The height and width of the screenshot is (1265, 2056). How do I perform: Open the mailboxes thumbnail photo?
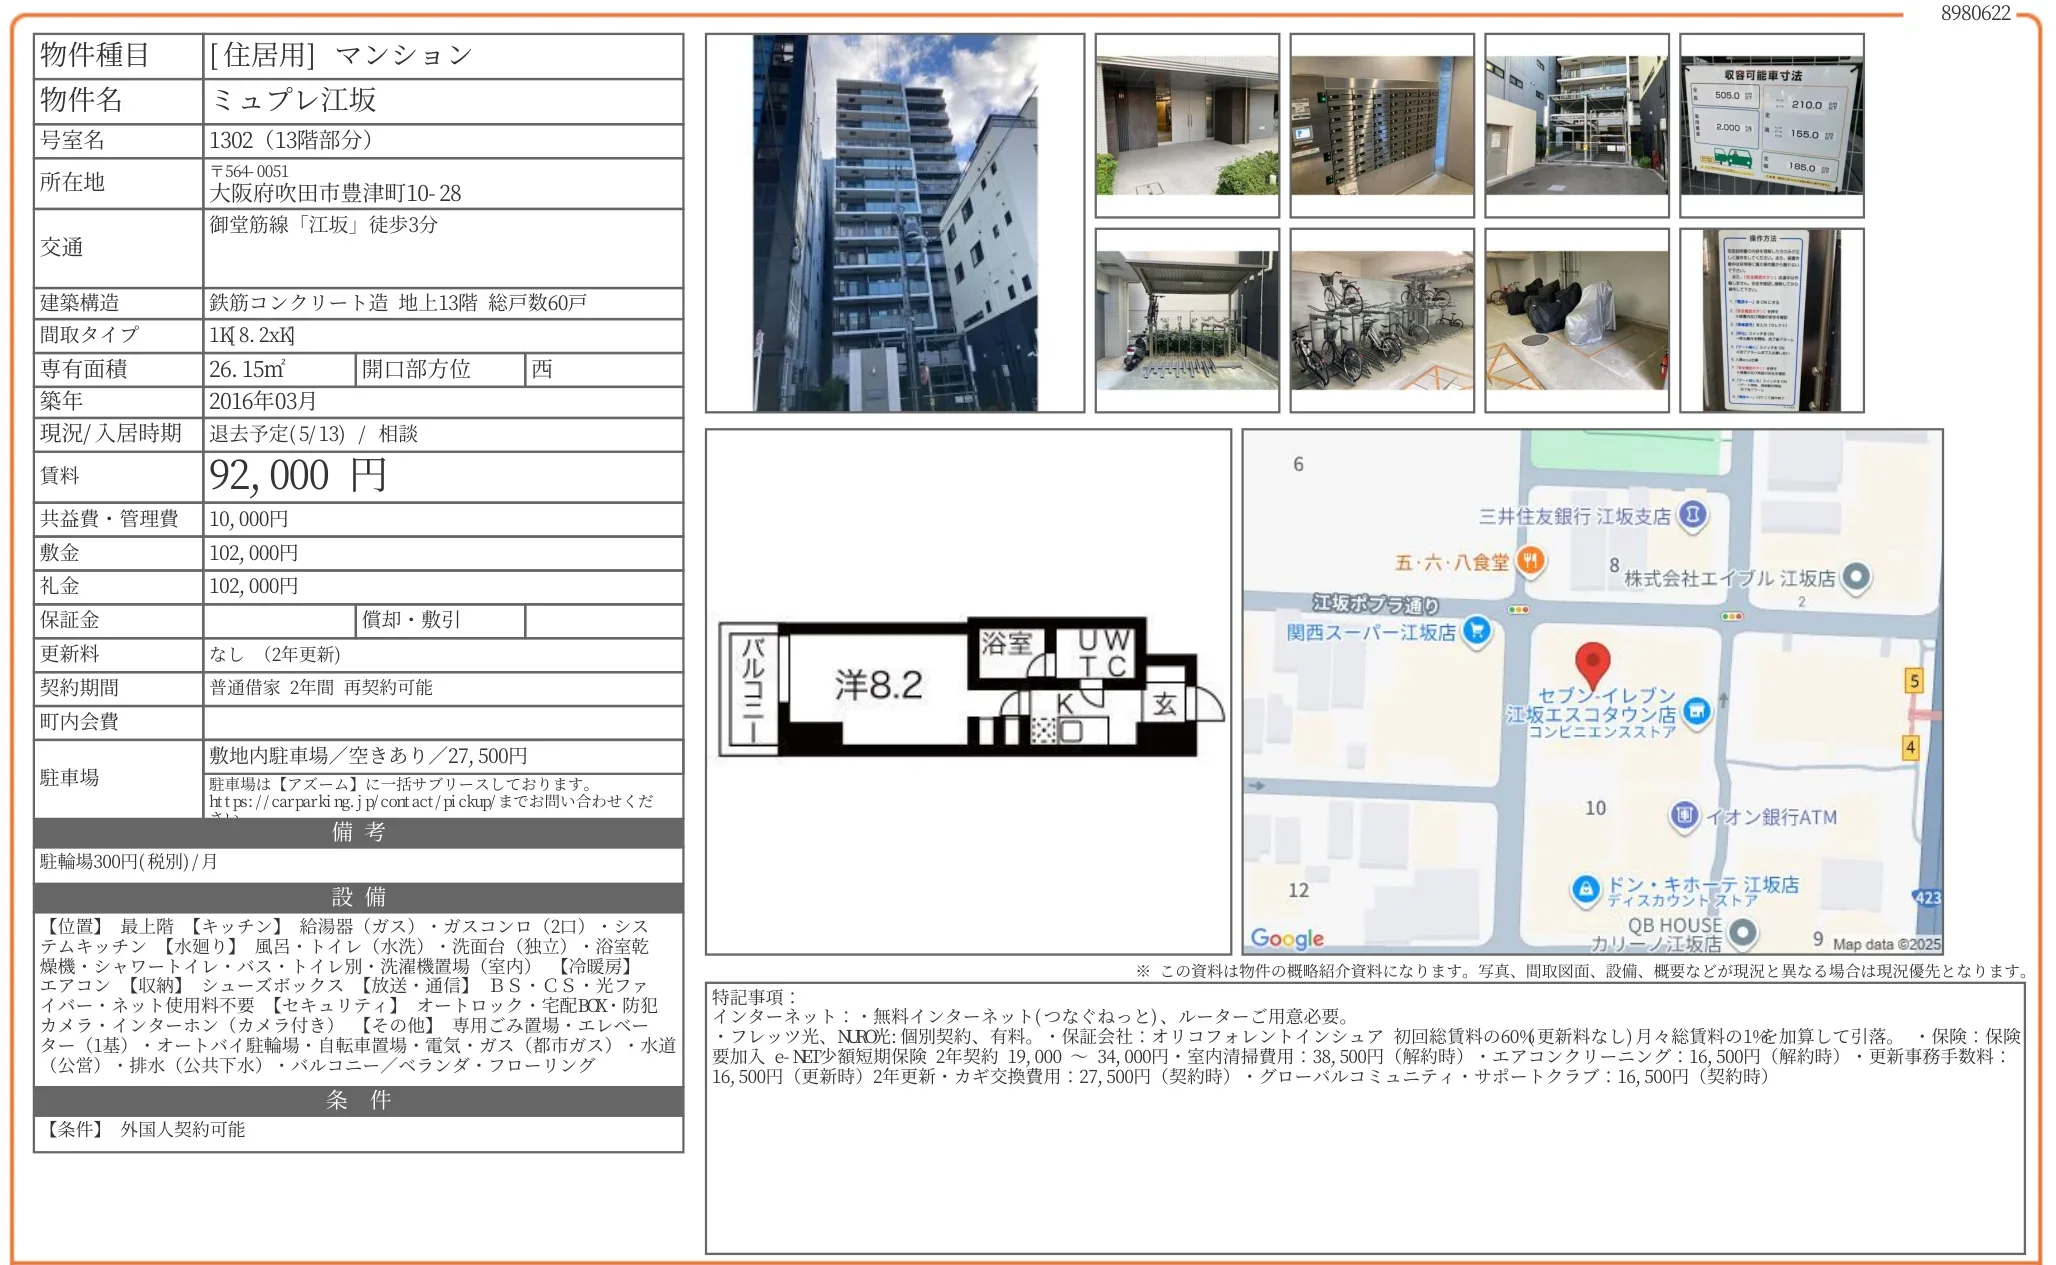pos(1381,126)
